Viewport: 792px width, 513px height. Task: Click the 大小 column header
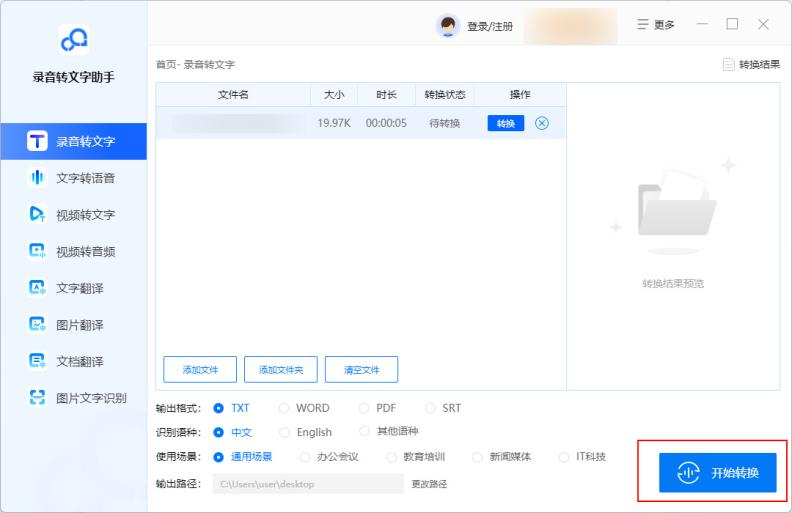pyautogui.click(x=334, y=94)
